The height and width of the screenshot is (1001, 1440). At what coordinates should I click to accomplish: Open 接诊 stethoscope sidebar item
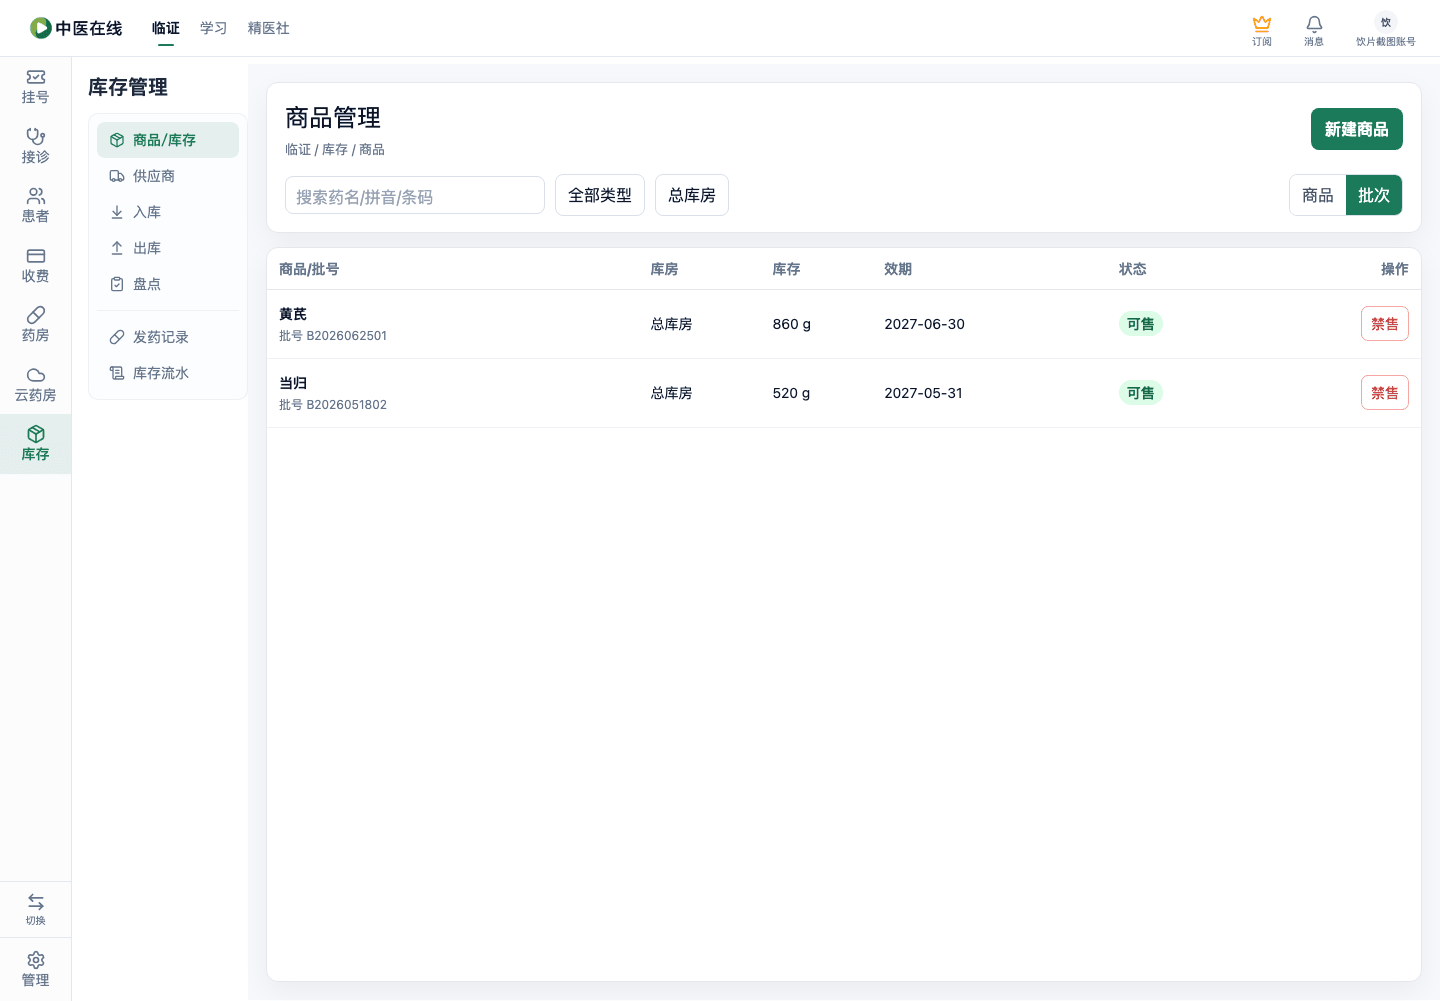(35, 146)
